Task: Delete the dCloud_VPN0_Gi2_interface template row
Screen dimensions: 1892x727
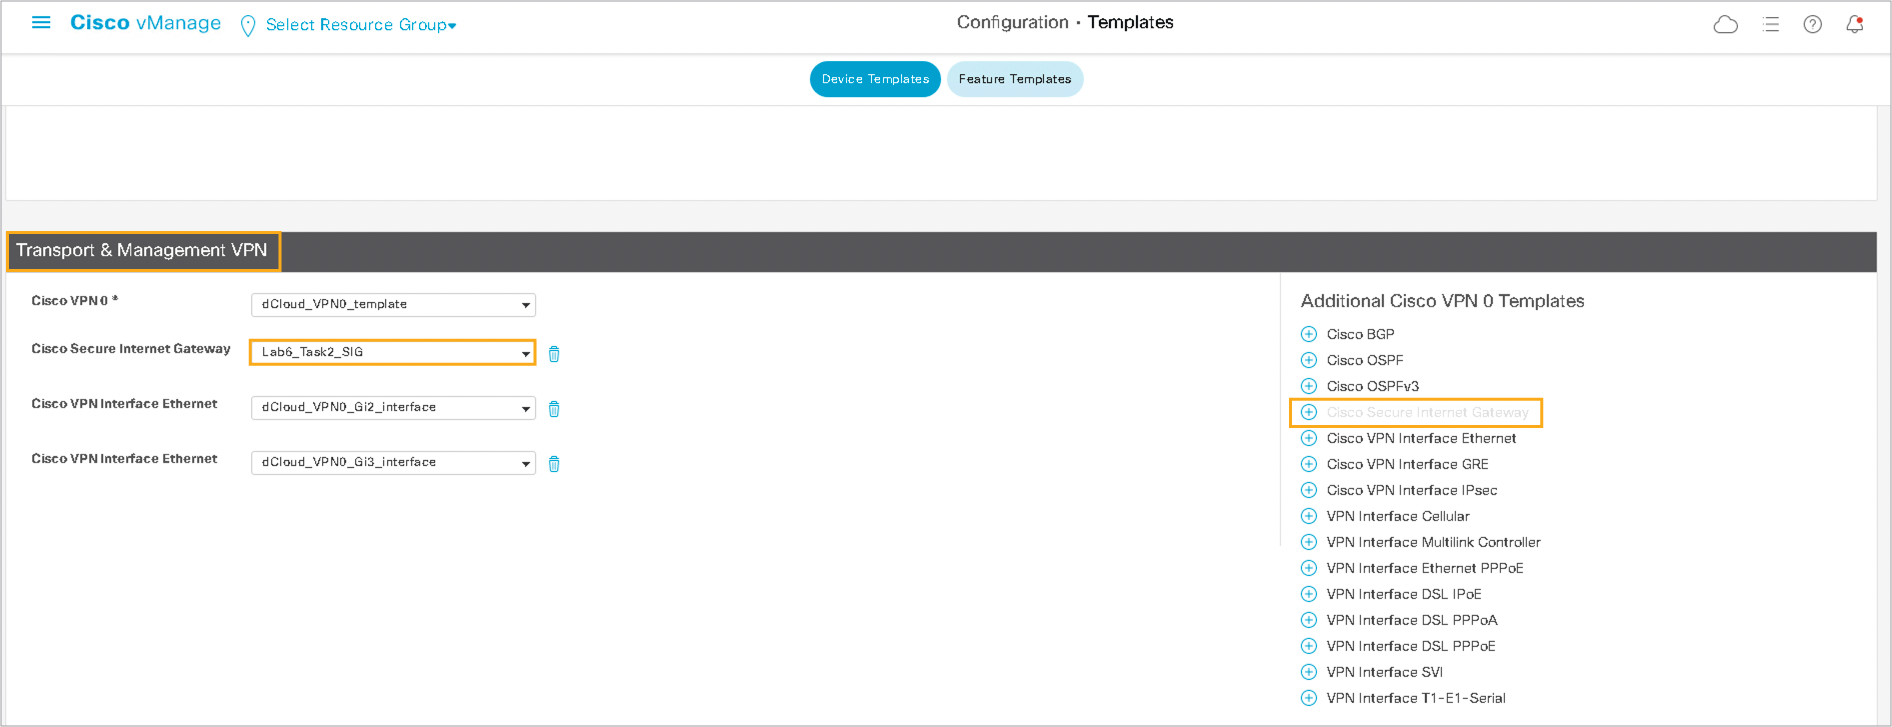Action: pyautogui.click(x=554, y=408)
